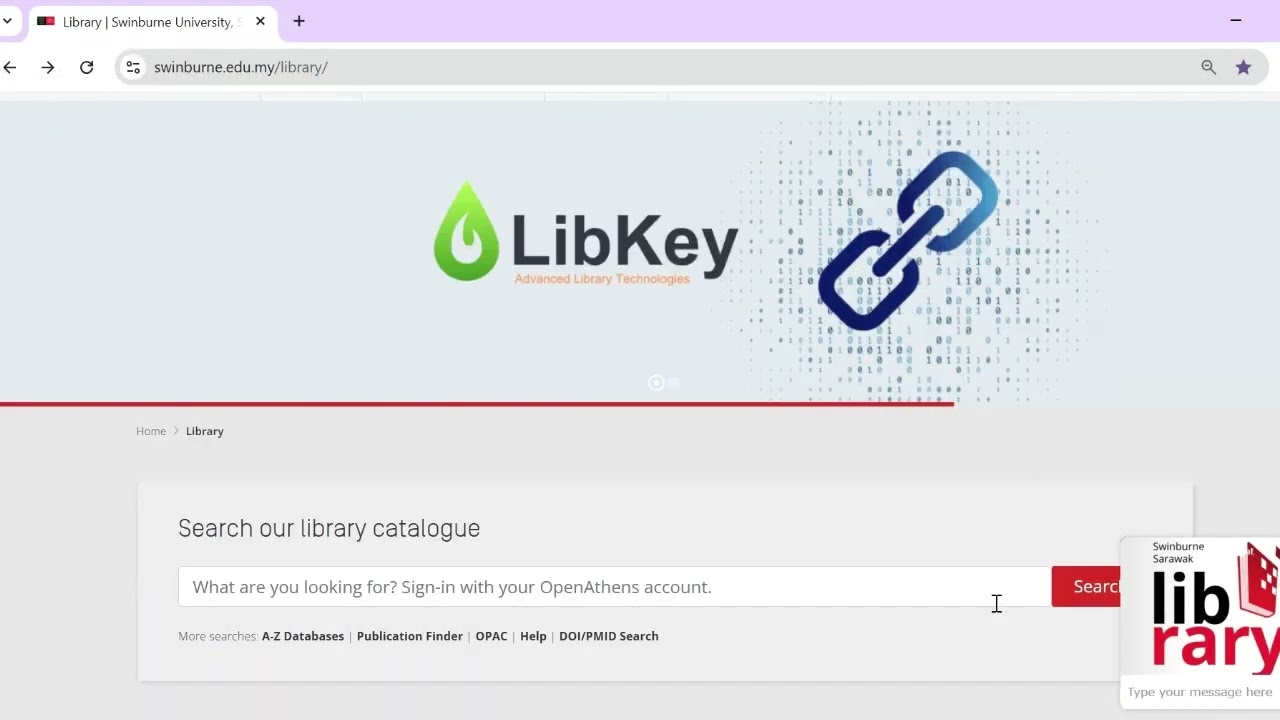Viewport: 1280px width, 720px height.
Task: Open the OPAC link
Action: click(491, 636)
